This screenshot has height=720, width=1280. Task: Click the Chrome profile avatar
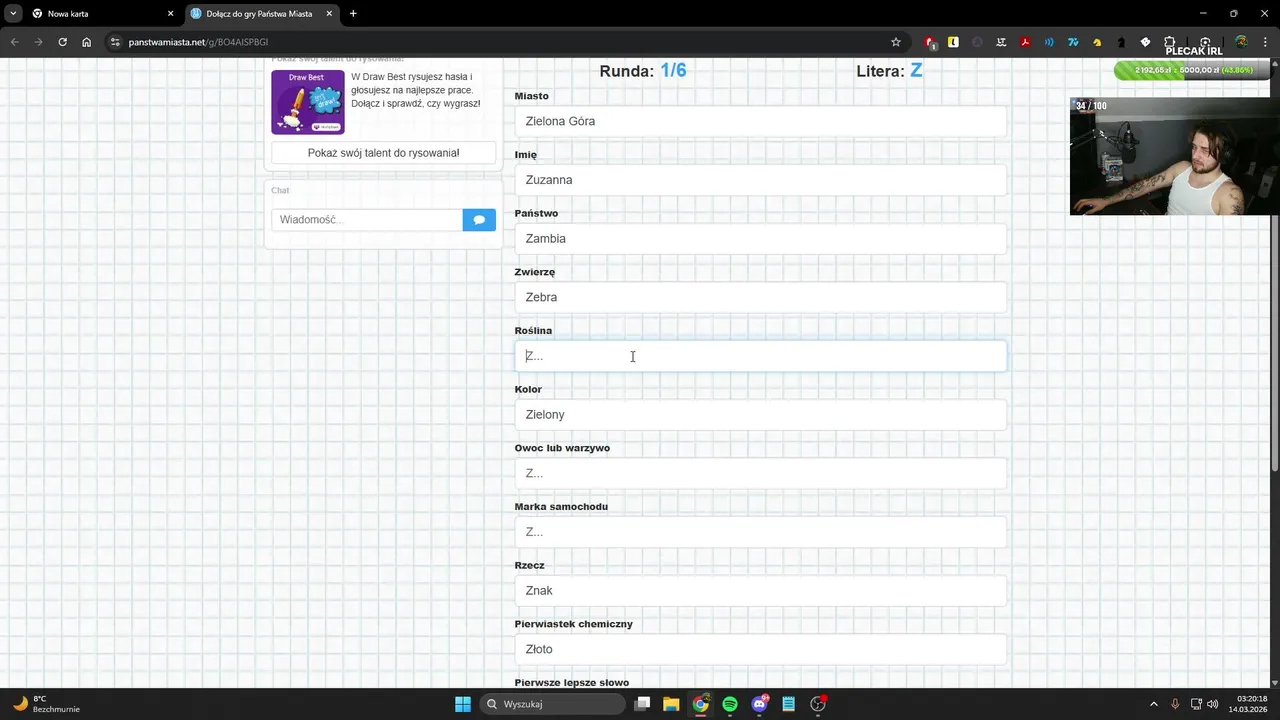pyautogui.click(x=1241, y=42)
